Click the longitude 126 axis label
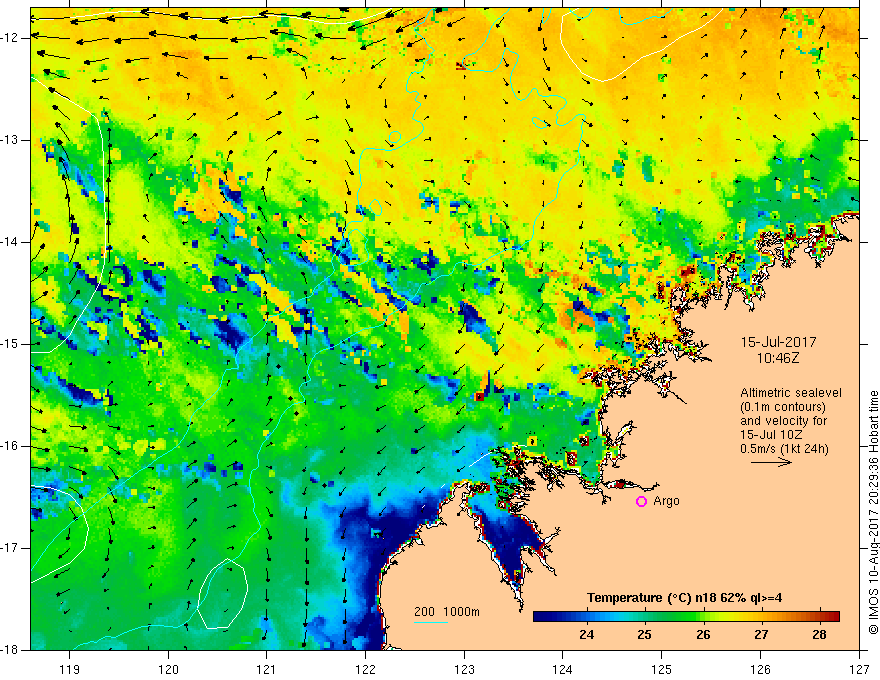880x680 pixels. point(760,669)
